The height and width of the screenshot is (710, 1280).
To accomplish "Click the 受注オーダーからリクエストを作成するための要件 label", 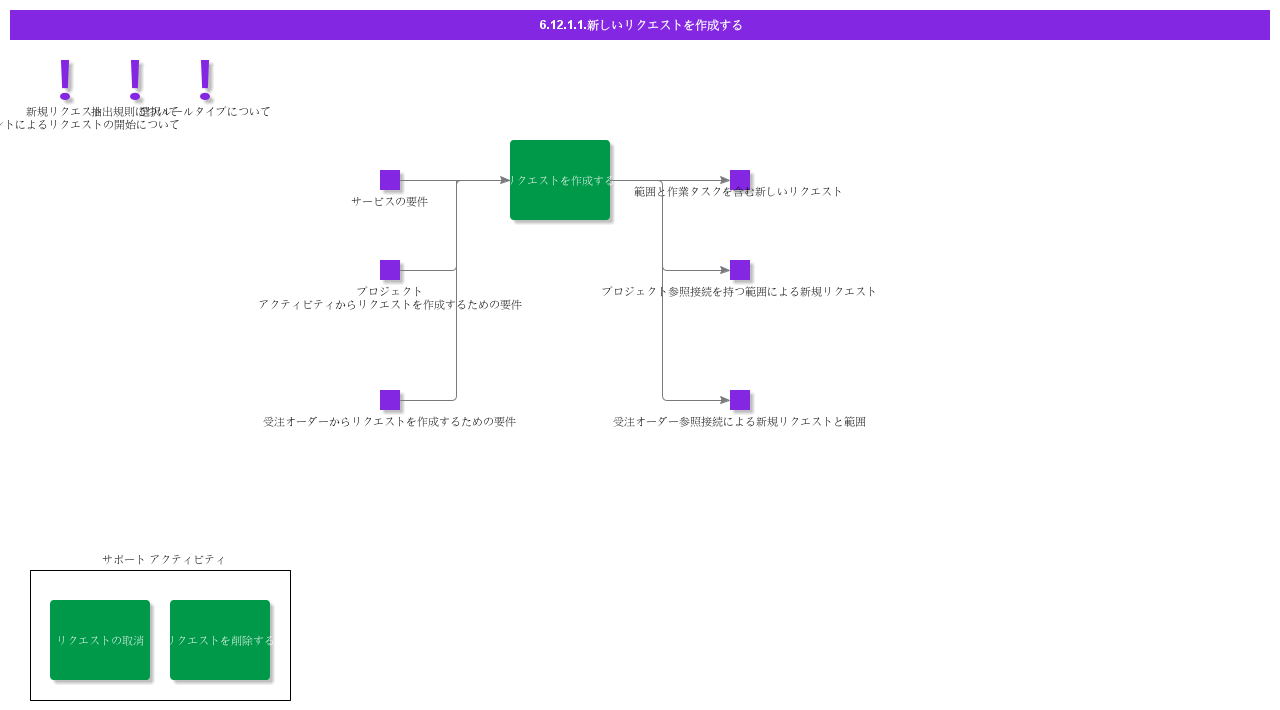I will point(390,422).
